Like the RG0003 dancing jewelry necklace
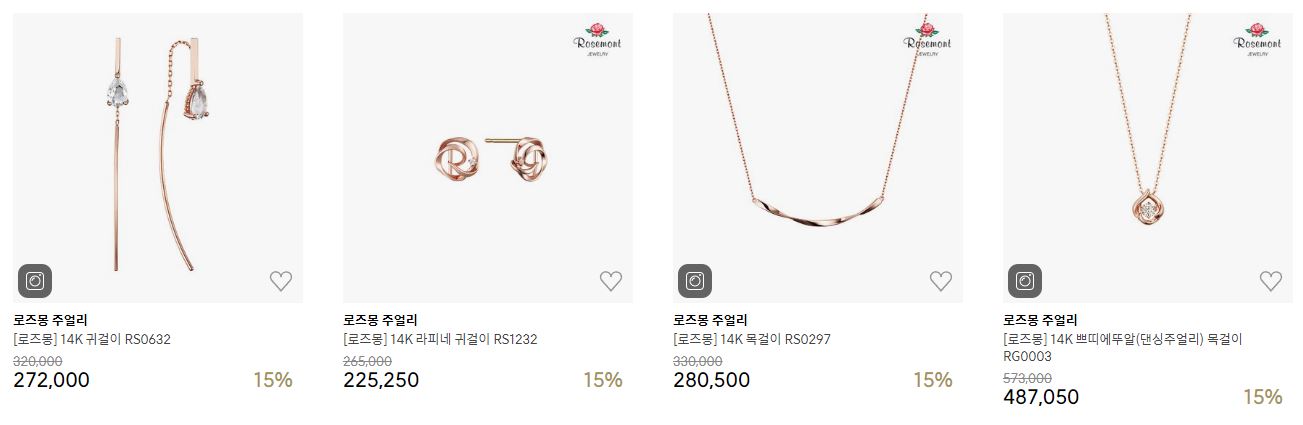Screen dimensions: 1303x425 click(1271, 281)
